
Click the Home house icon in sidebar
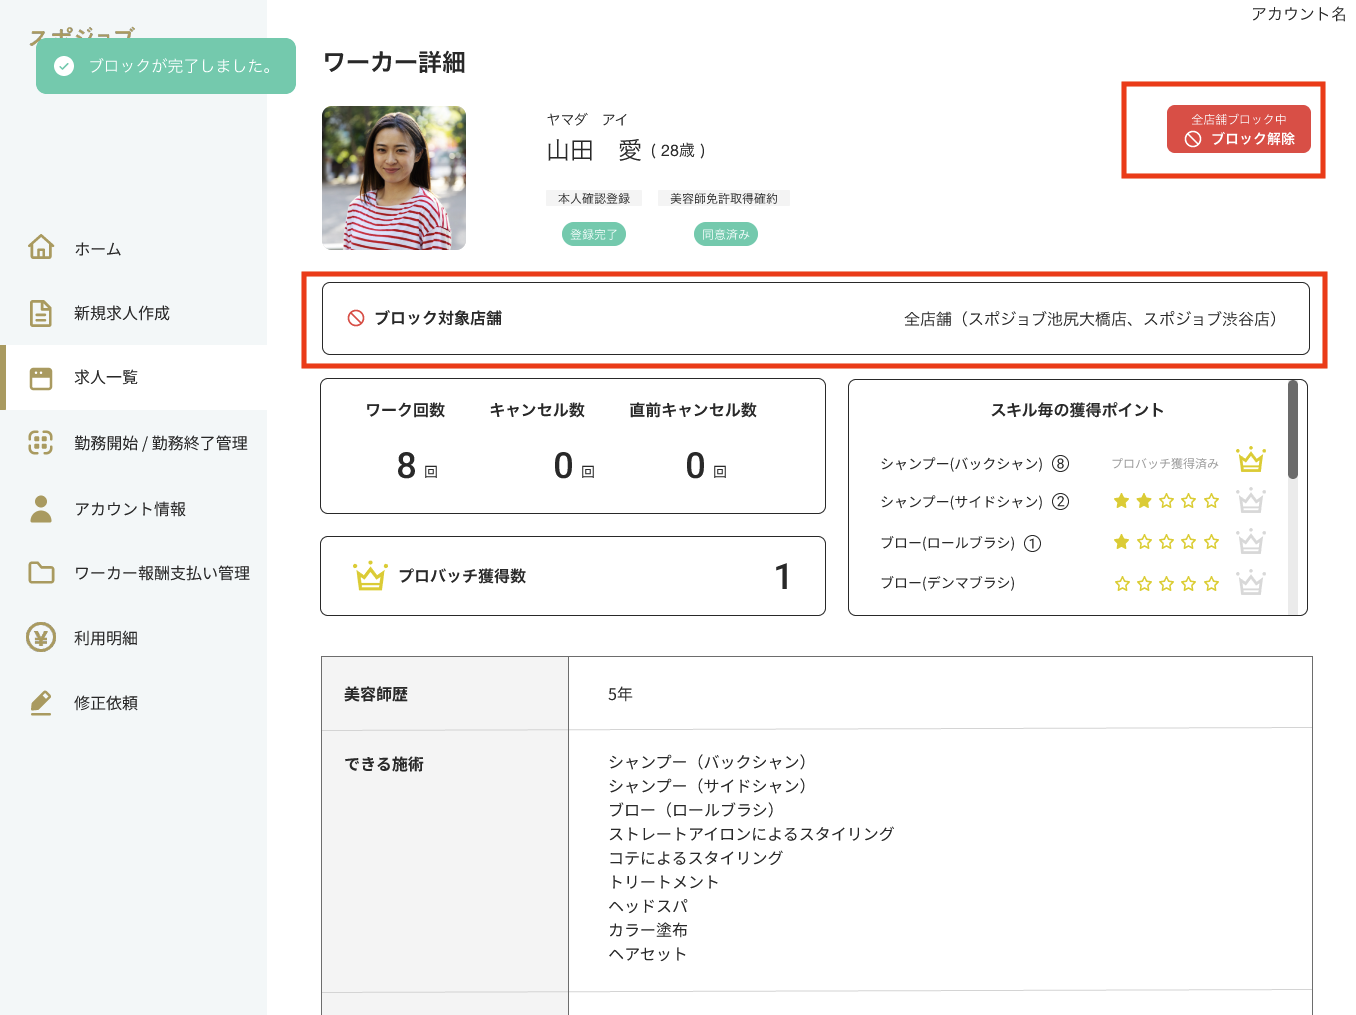(x=41, y=247)
